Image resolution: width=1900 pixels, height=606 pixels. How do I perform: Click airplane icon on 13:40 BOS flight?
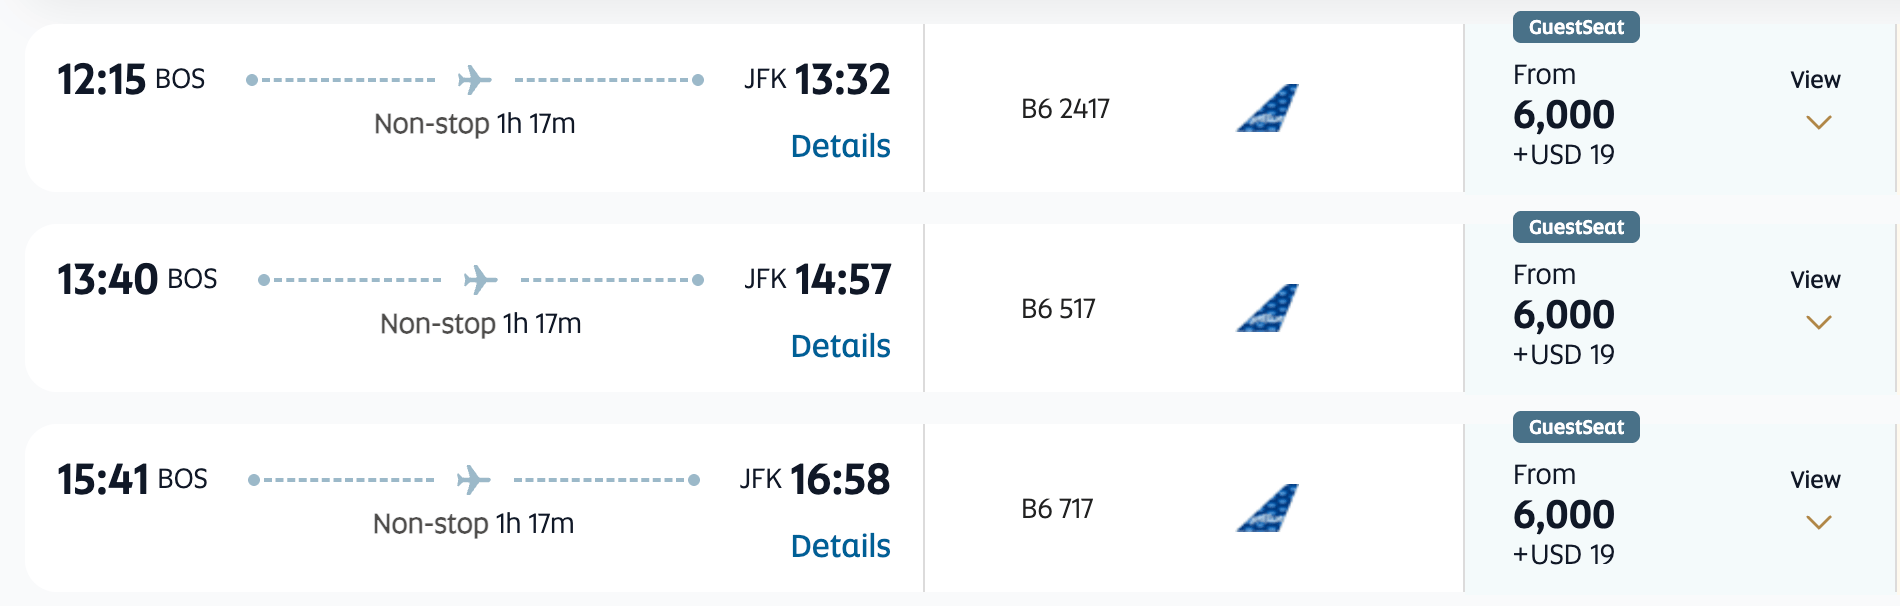pyautogui.click(x=480, y=280)
